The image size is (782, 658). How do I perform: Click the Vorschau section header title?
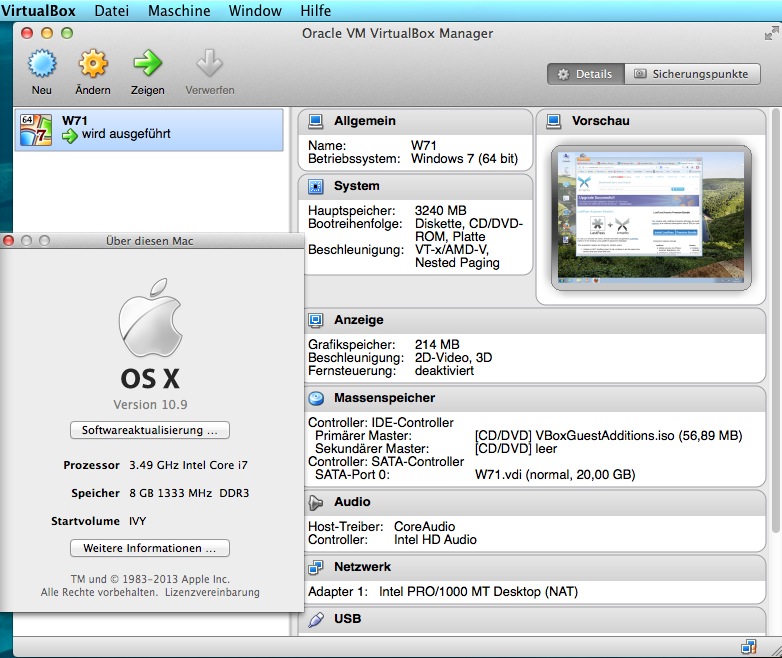click(x=600, y=121)
